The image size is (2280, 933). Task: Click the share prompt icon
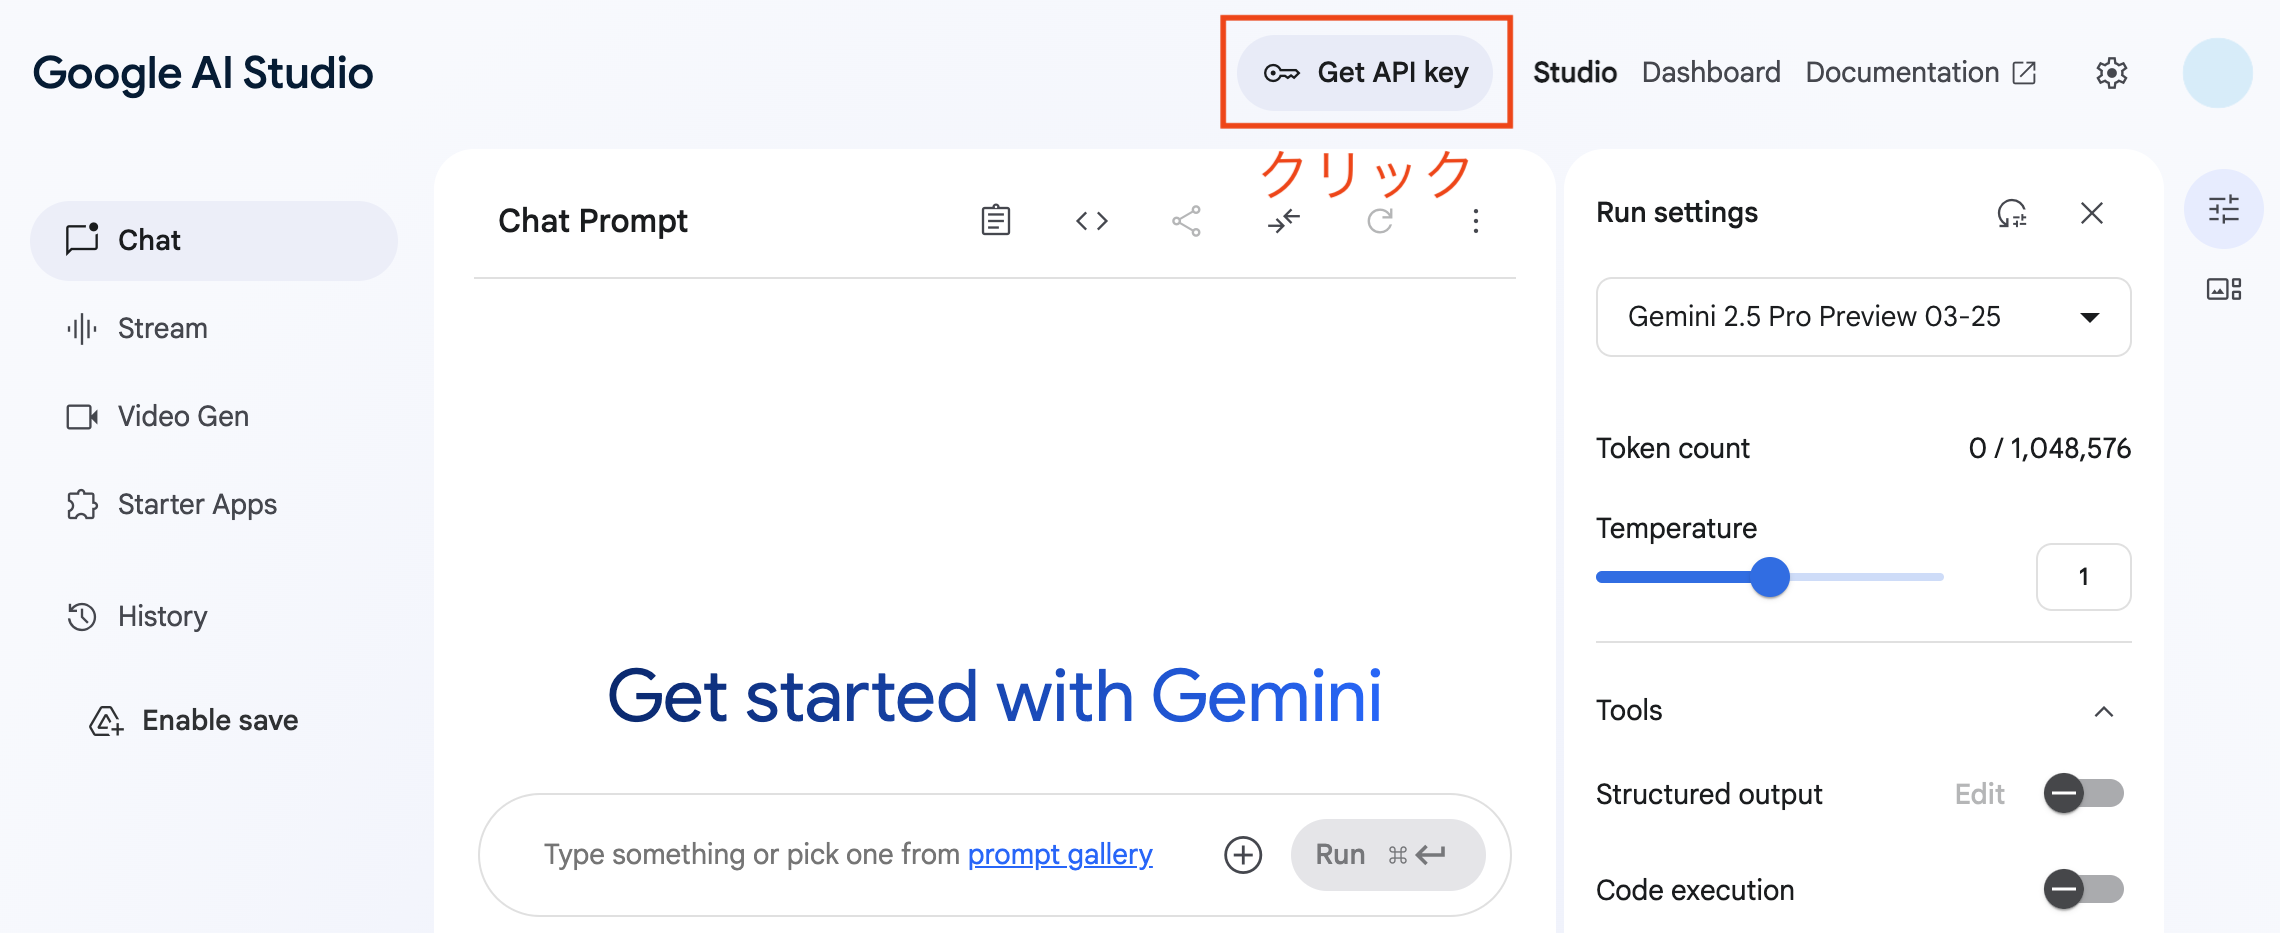(x=1187, y=220)
